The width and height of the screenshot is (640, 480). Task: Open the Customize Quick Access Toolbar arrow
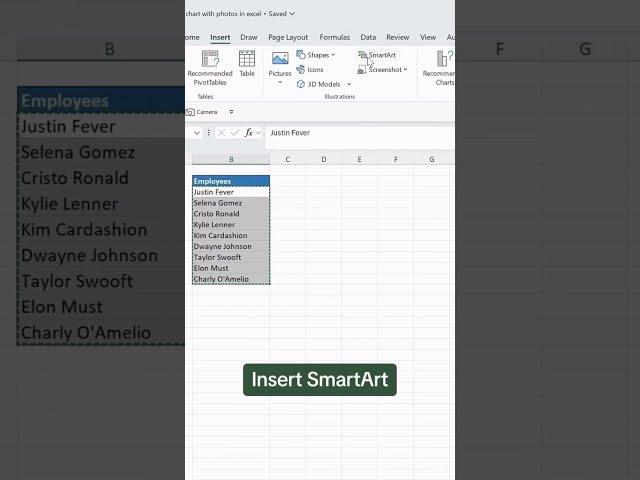231,112
